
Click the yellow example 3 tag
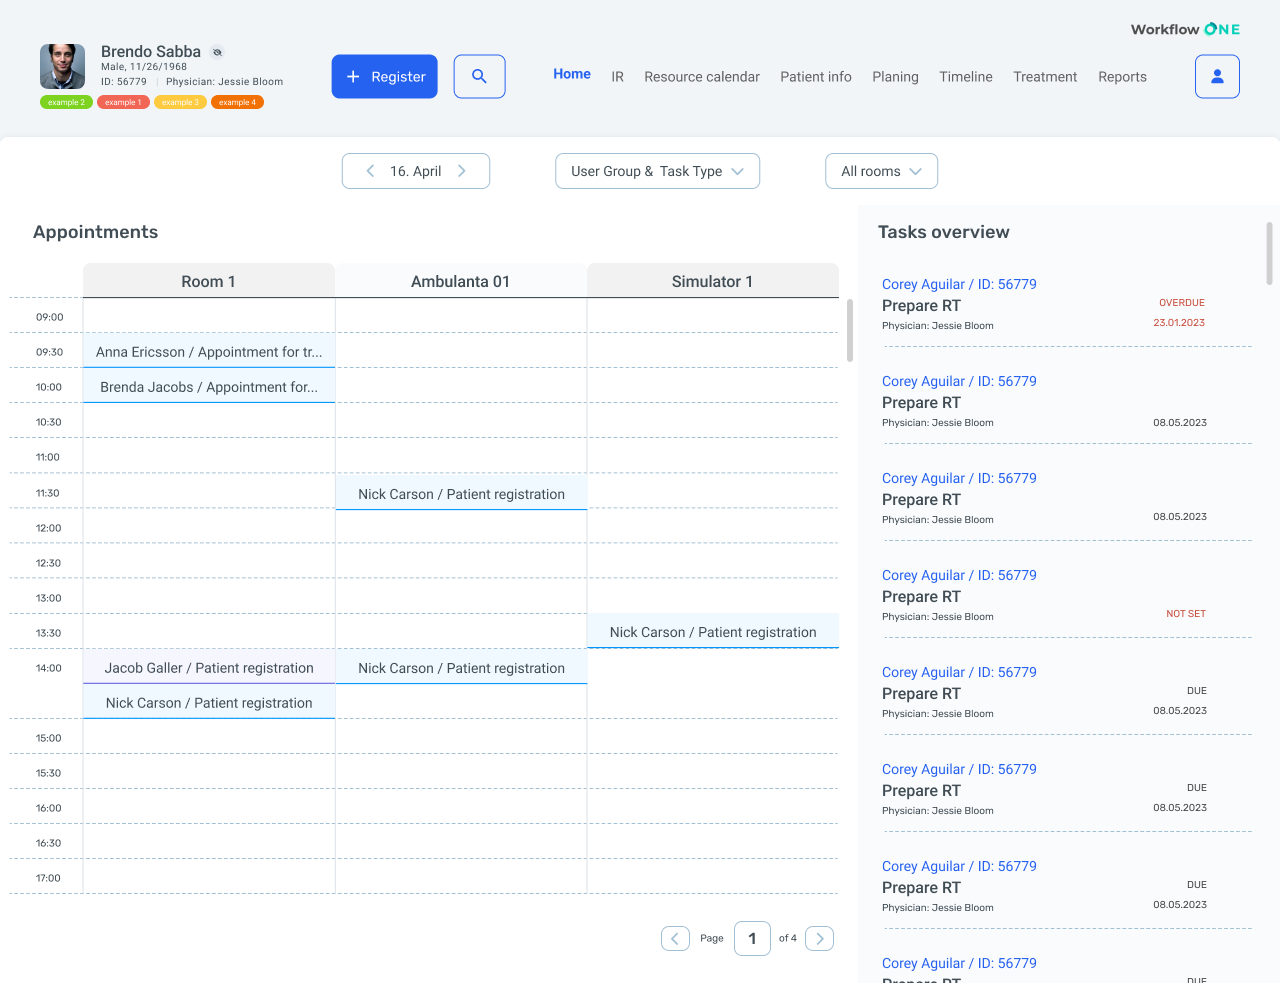(180, 102)
